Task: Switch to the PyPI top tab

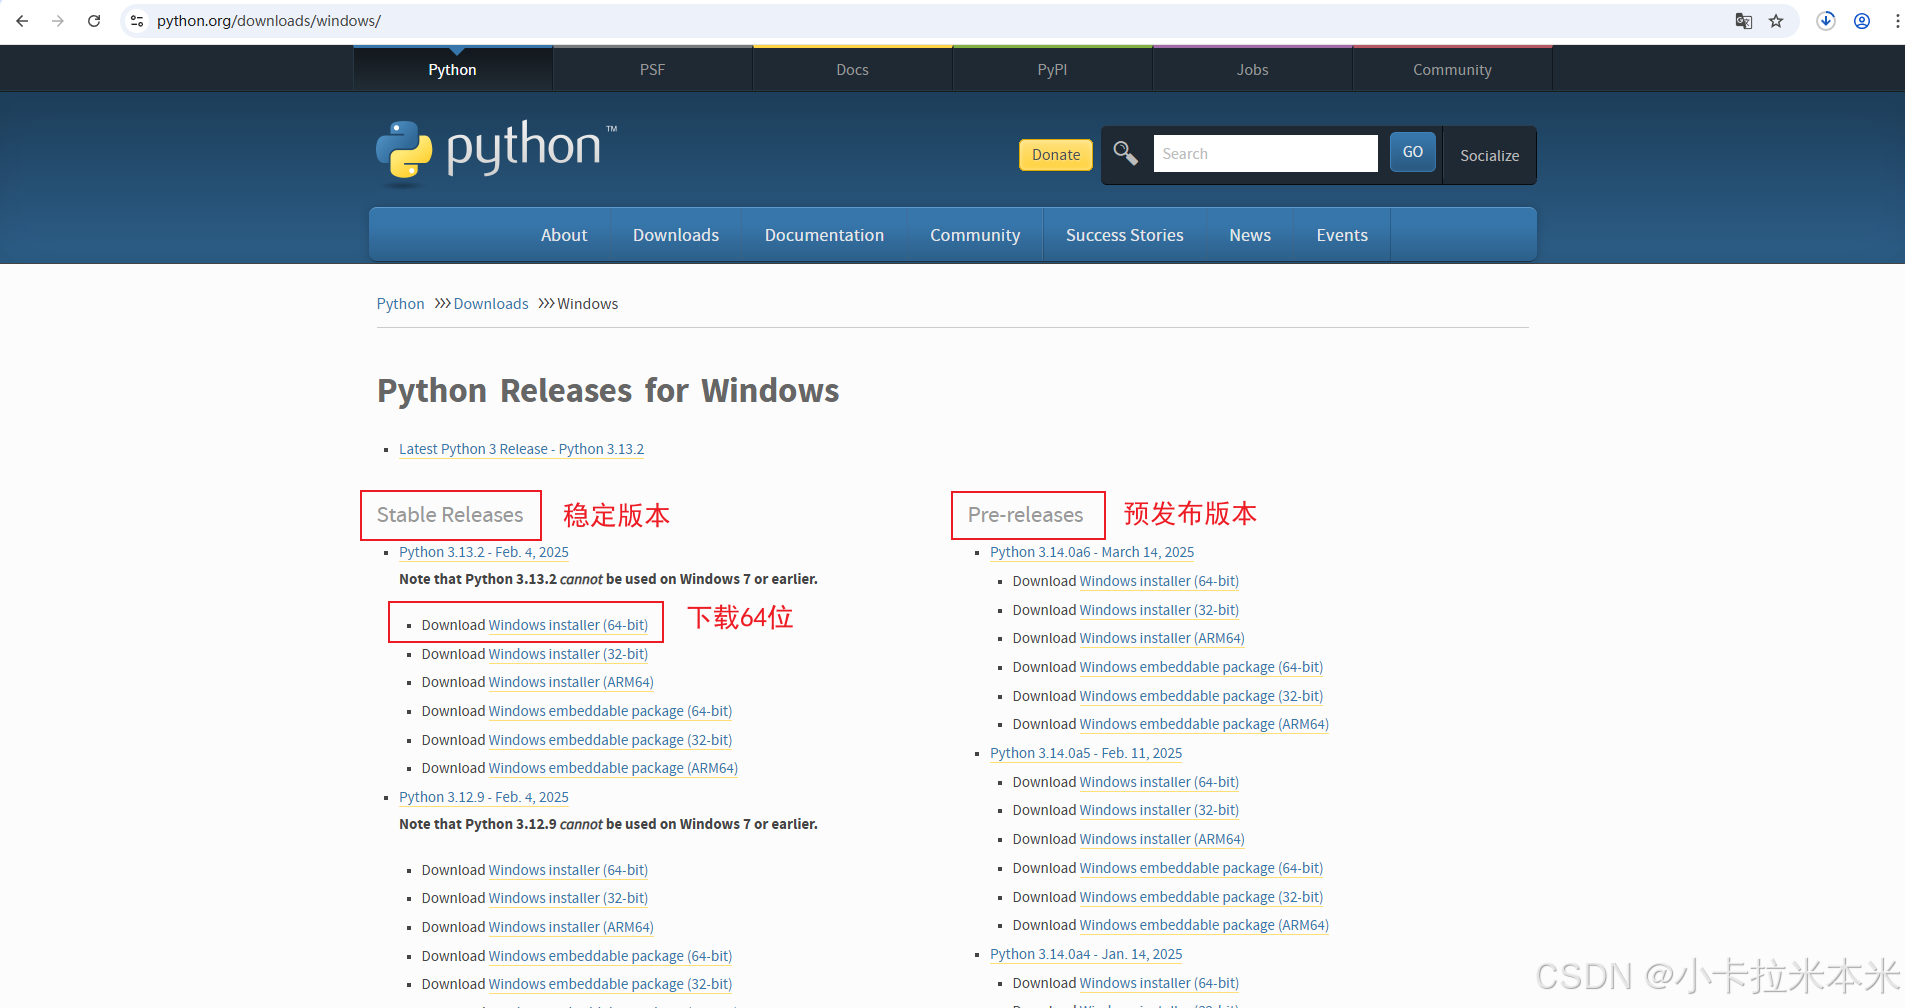Action: [x=1053, y=69]
